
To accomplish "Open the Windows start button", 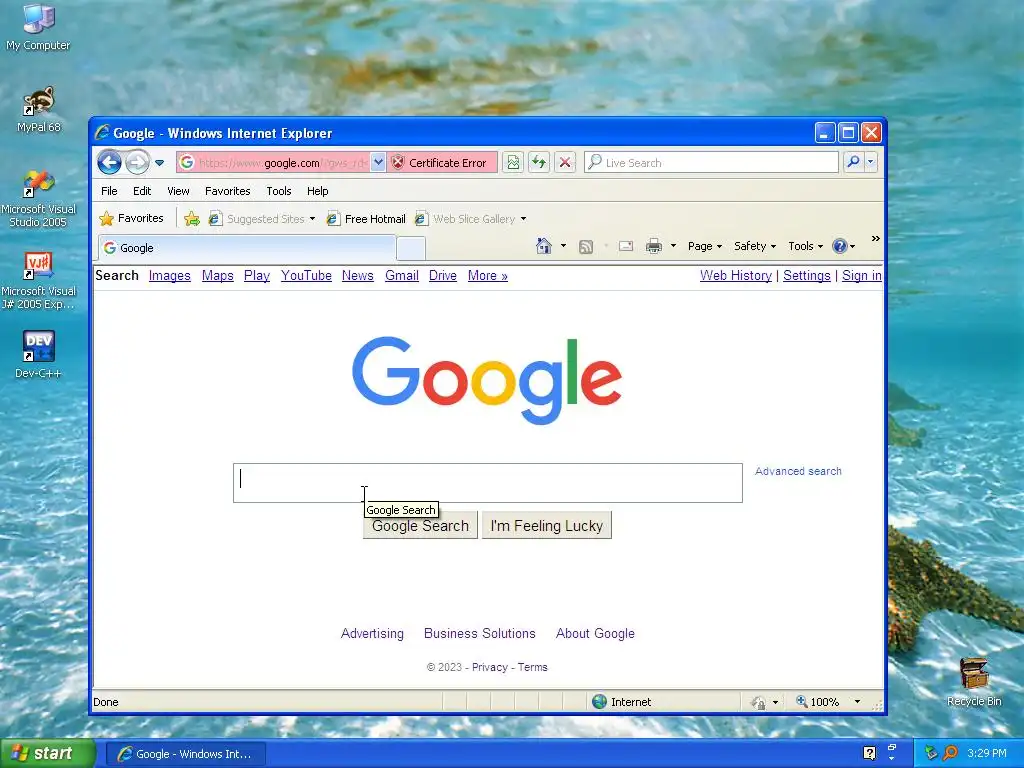I will point(47,754).
